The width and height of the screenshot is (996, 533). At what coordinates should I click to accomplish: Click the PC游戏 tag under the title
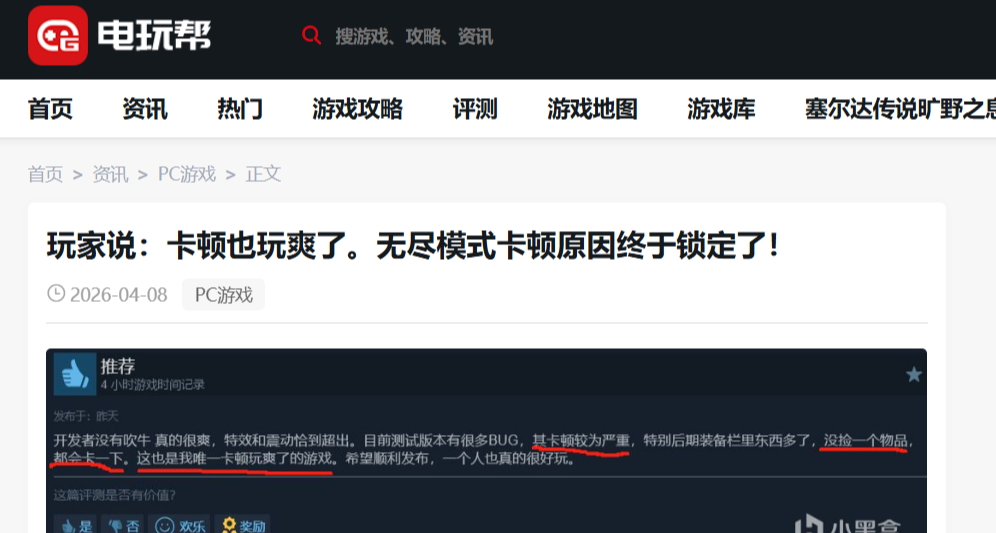point(224,295)
